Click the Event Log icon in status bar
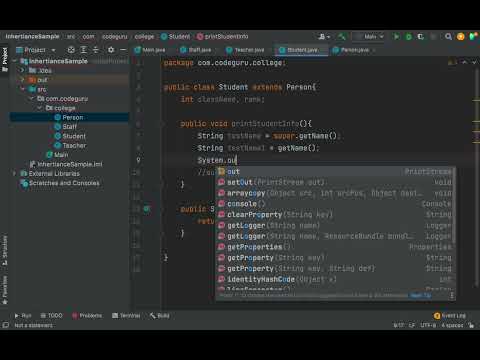 (x=437, y=315)
